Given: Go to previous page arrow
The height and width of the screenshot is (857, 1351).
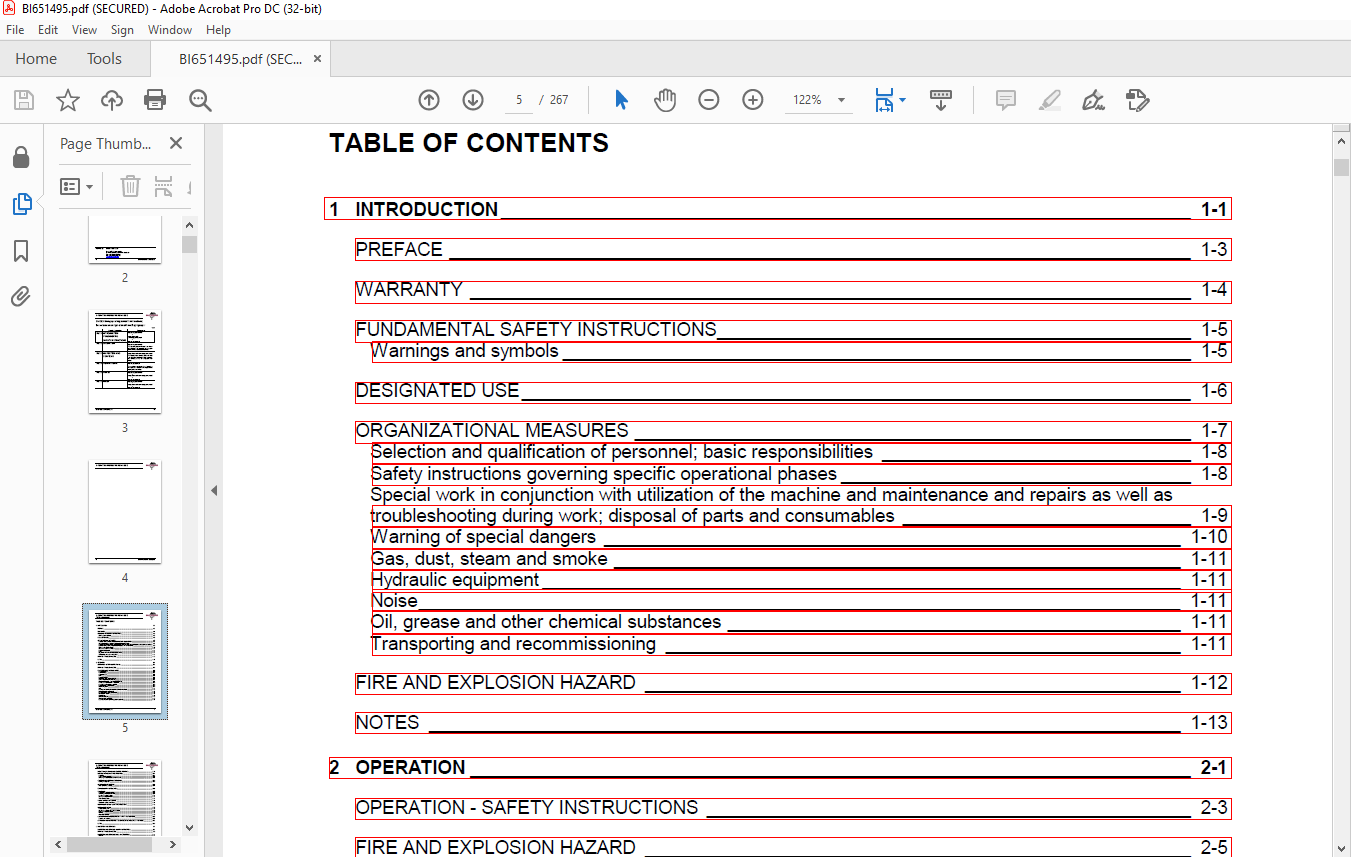Looking at the screenshot, I should (x=429, y=100).
